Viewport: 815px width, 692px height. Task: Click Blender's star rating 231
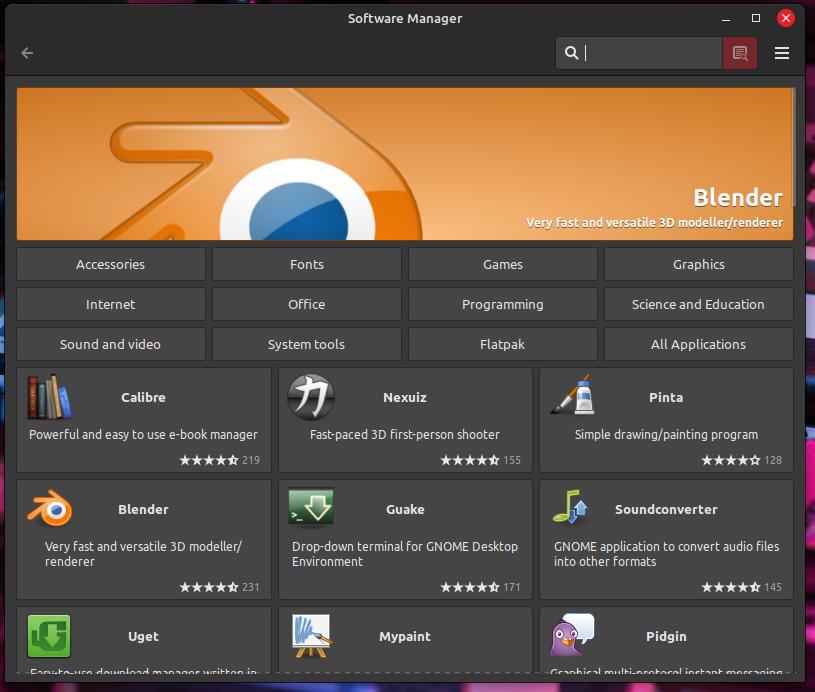(219, 587)
